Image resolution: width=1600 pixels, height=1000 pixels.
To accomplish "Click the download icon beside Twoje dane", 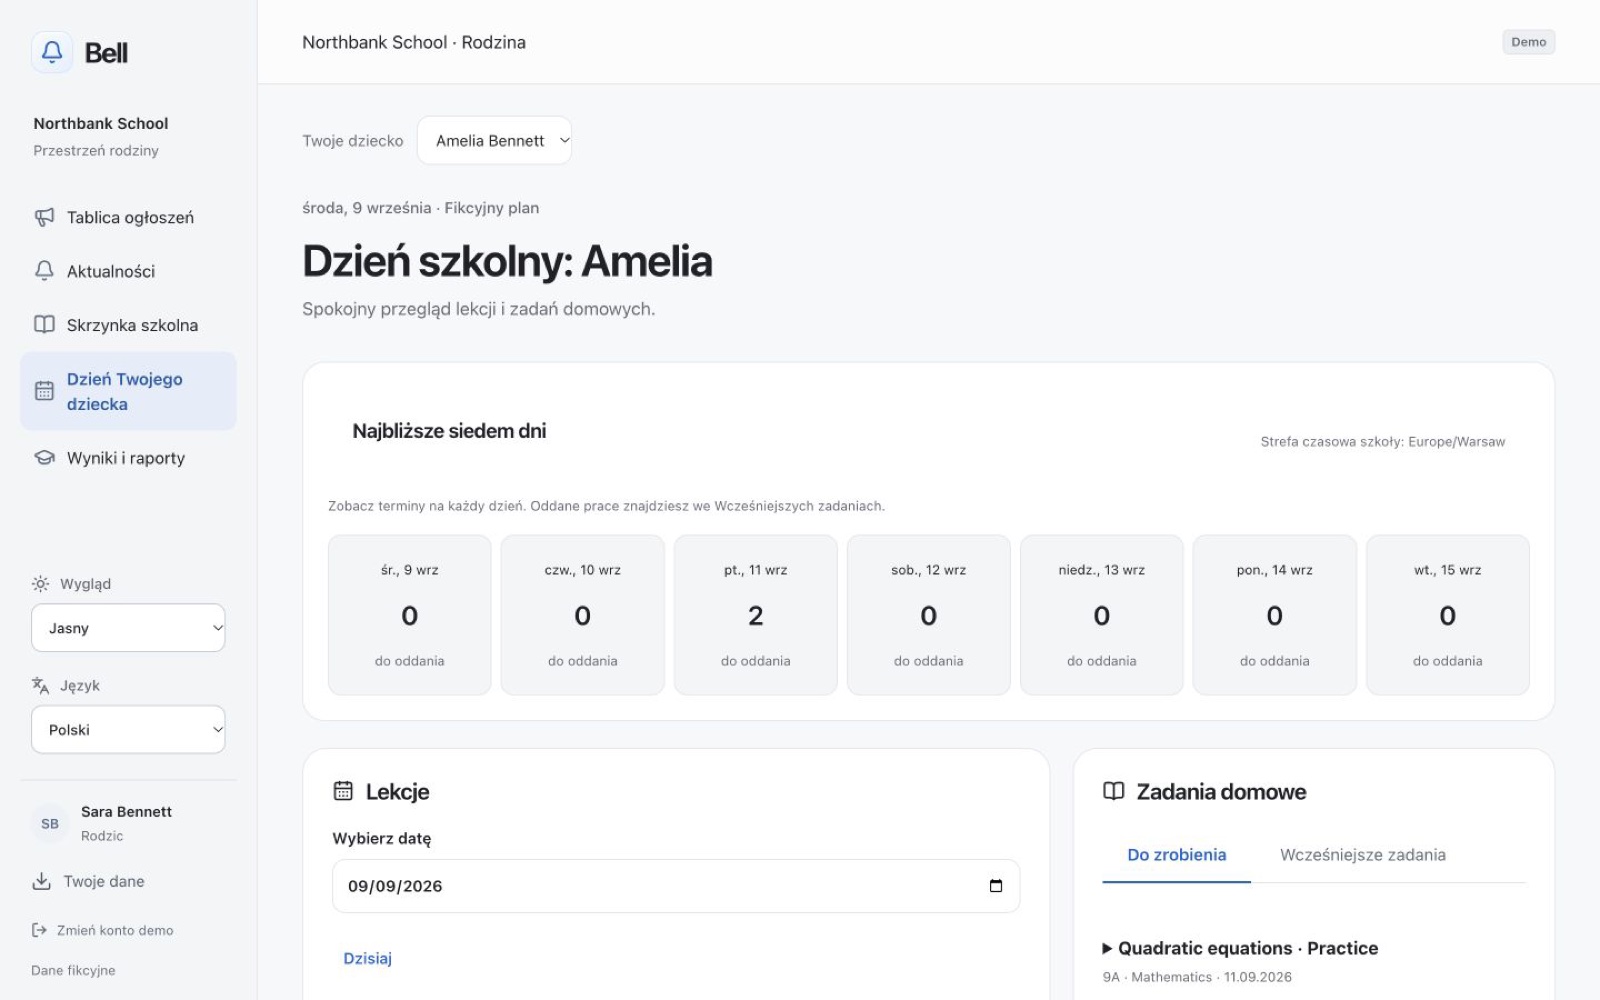I will click(x=41, y=881).
